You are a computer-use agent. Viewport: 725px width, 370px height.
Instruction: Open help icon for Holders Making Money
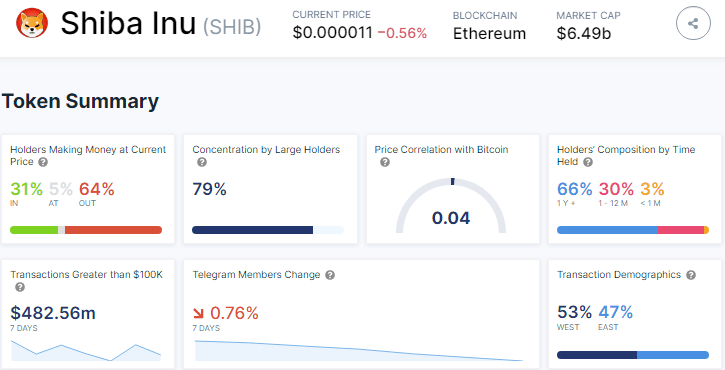[x=43, y=162]
